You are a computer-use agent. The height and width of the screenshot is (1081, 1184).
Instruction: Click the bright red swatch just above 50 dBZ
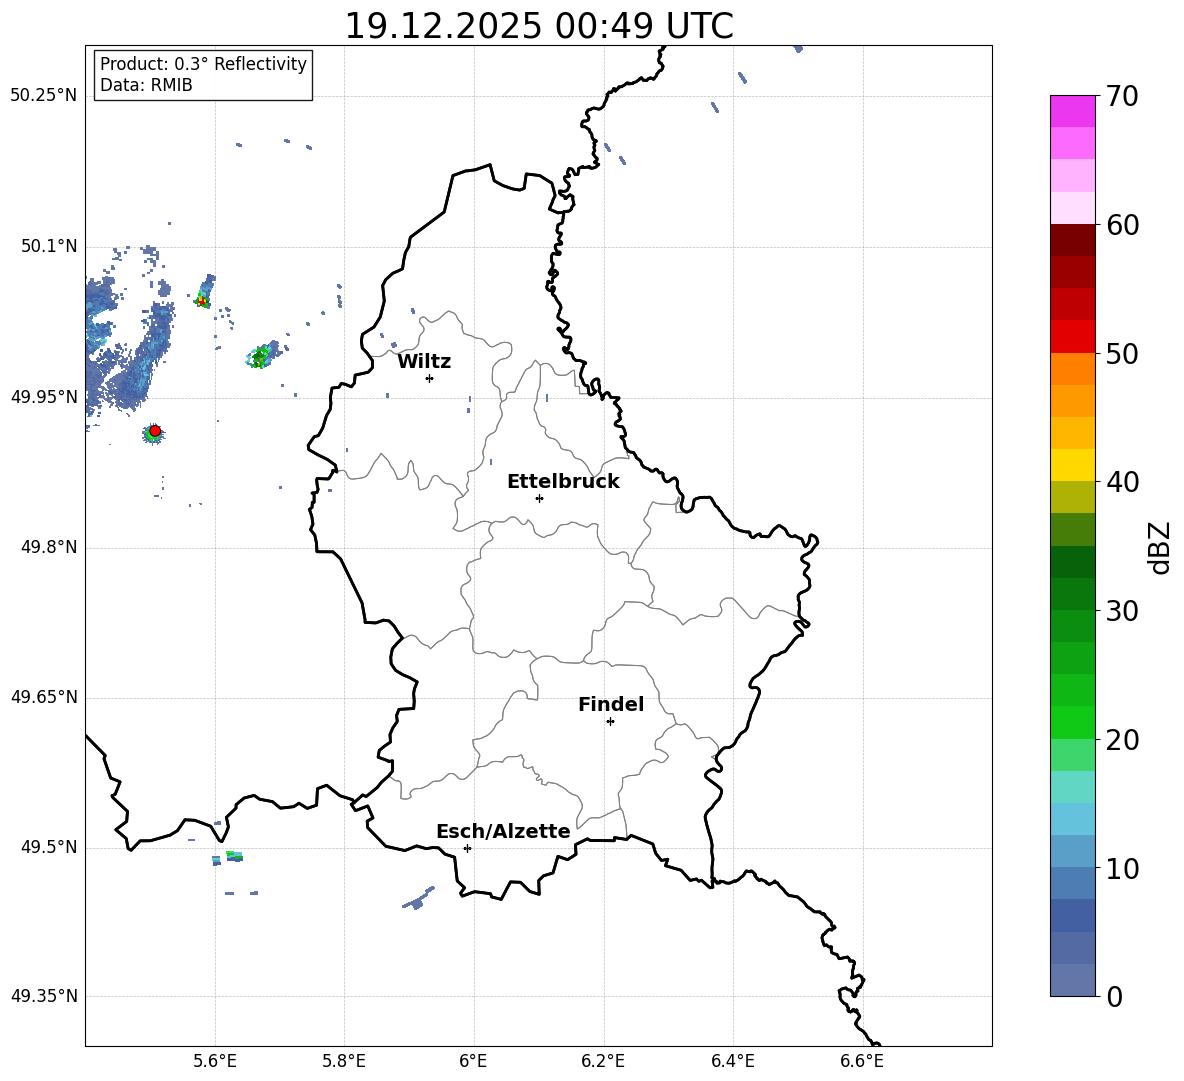(1072, 337)
